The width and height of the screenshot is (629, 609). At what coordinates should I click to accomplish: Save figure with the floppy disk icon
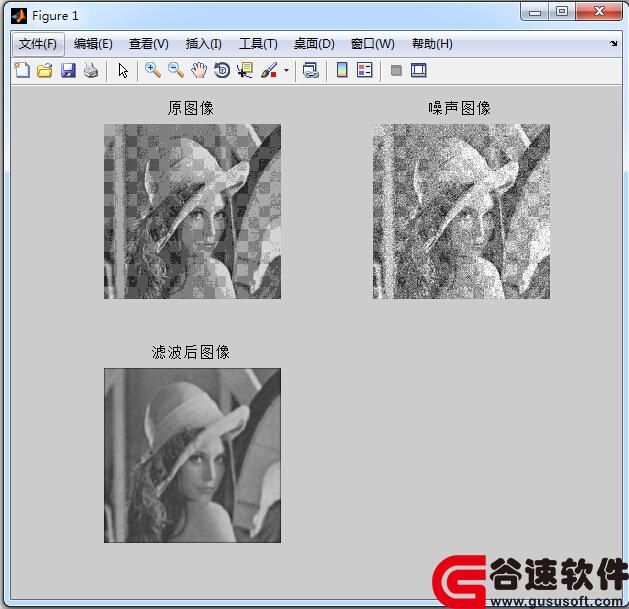tap(68, 70)
